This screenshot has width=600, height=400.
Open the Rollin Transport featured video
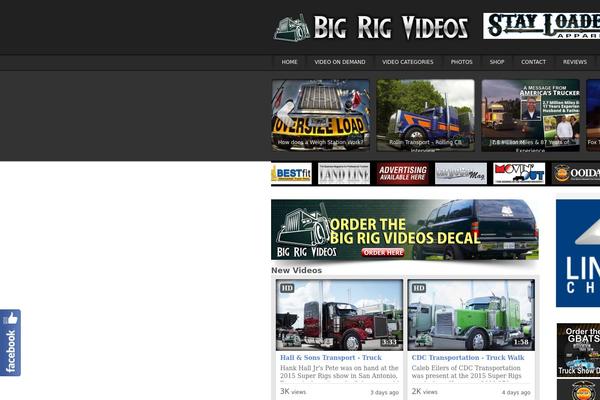(x=426, y=115)
